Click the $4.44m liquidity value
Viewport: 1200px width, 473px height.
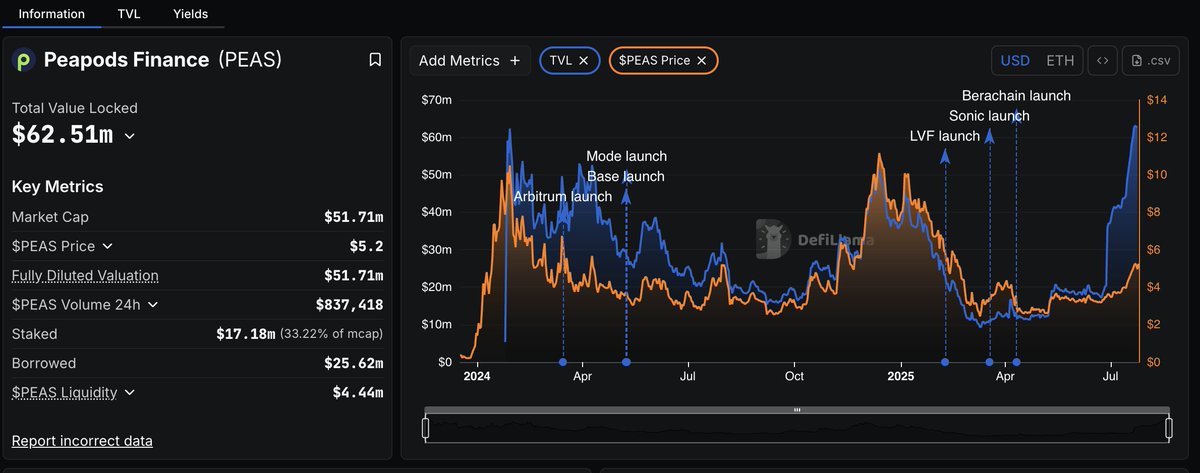(358, 393)
